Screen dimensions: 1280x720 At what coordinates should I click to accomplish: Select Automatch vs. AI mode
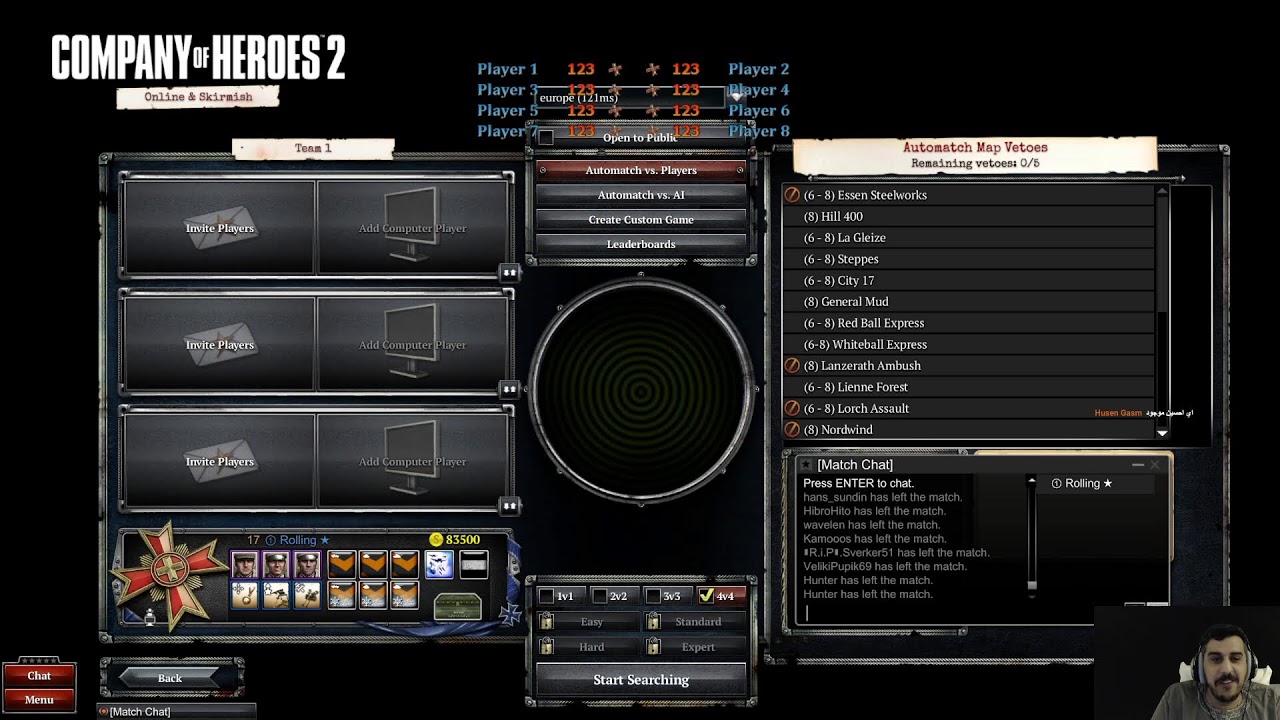(641, 195)
